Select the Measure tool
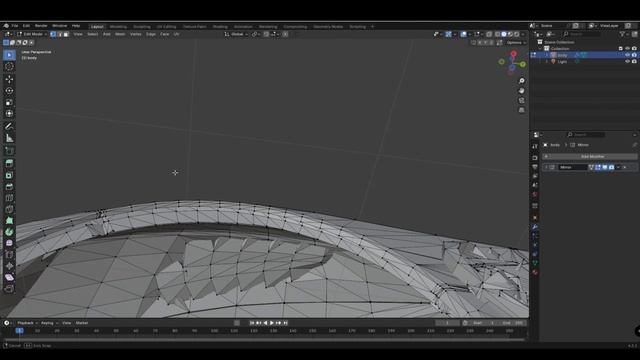This screenshot has height=360, width=640. pyautogui.click(x=9, y=138)
